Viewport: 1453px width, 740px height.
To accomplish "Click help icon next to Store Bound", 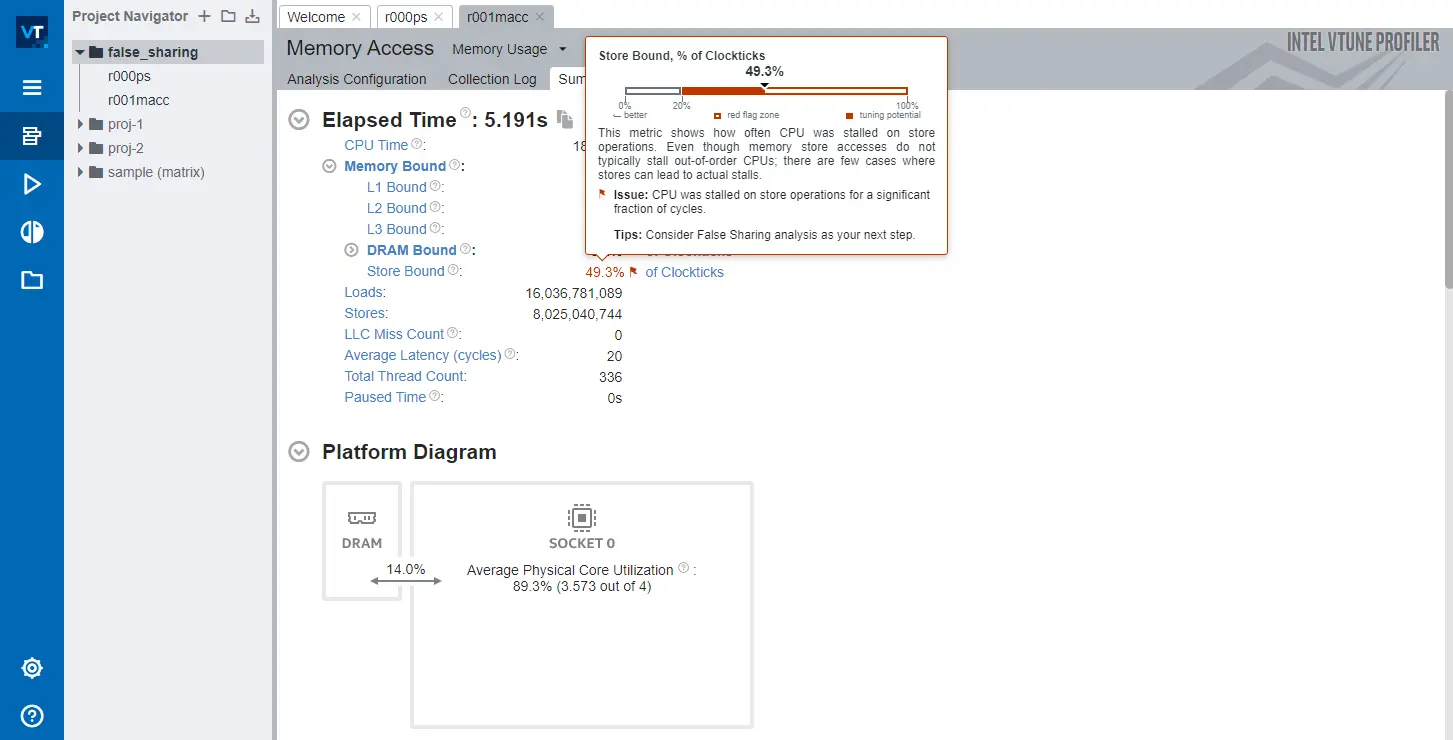I will [453, 270].
